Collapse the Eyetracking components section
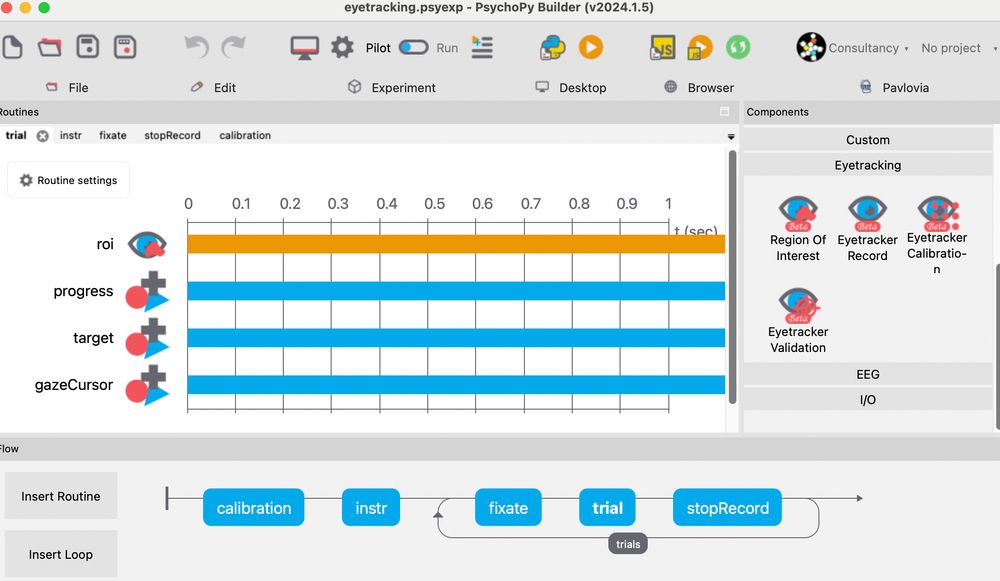Screen dimensions: 1000x581 867,165
